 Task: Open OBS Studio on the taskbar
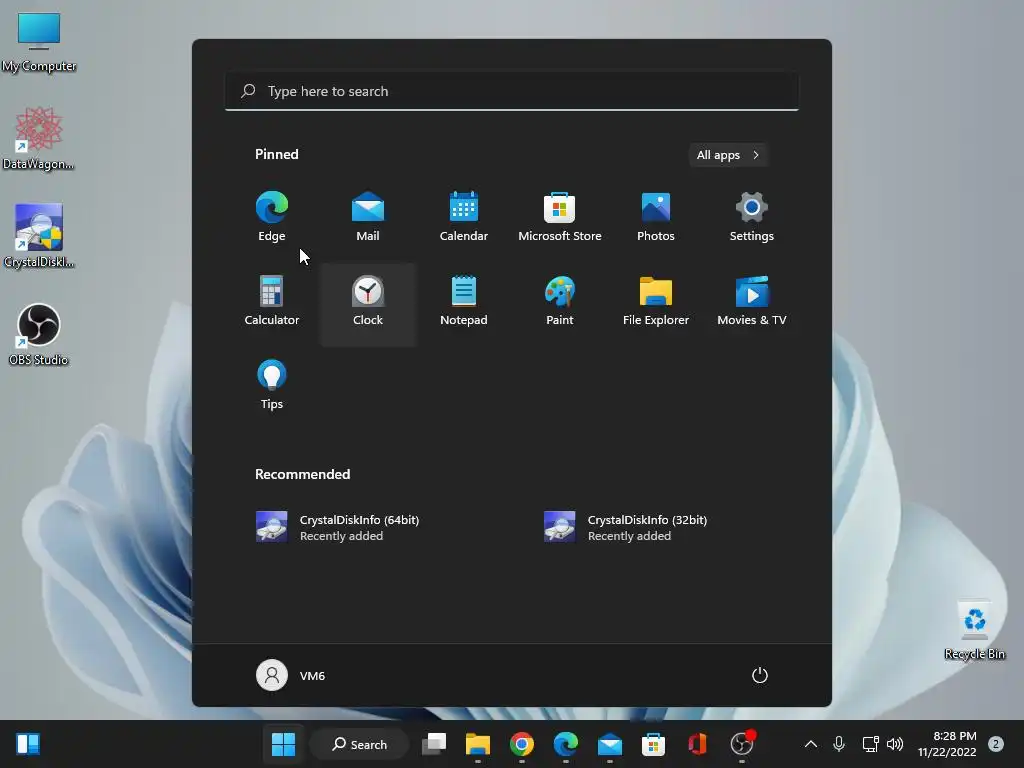pos(742,744)
